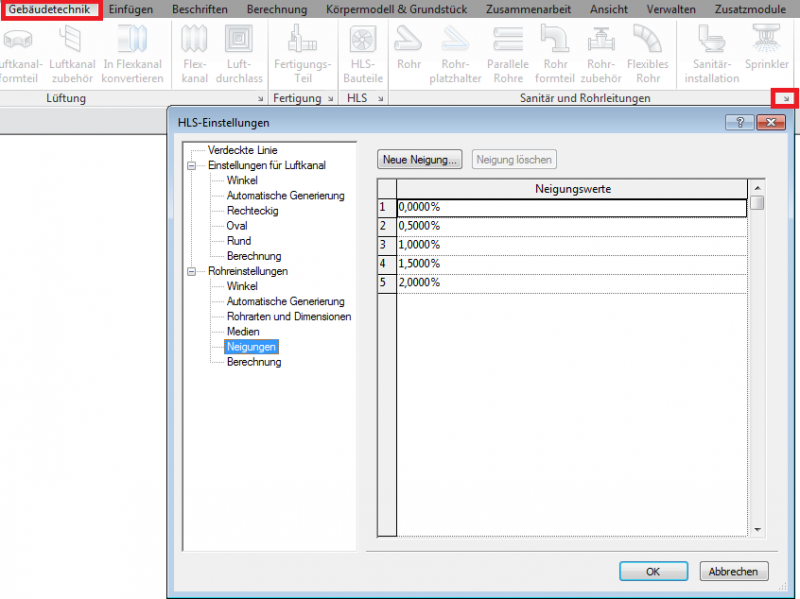
Task: Select the Parallele Rohre tool
Action: (508, 40)
